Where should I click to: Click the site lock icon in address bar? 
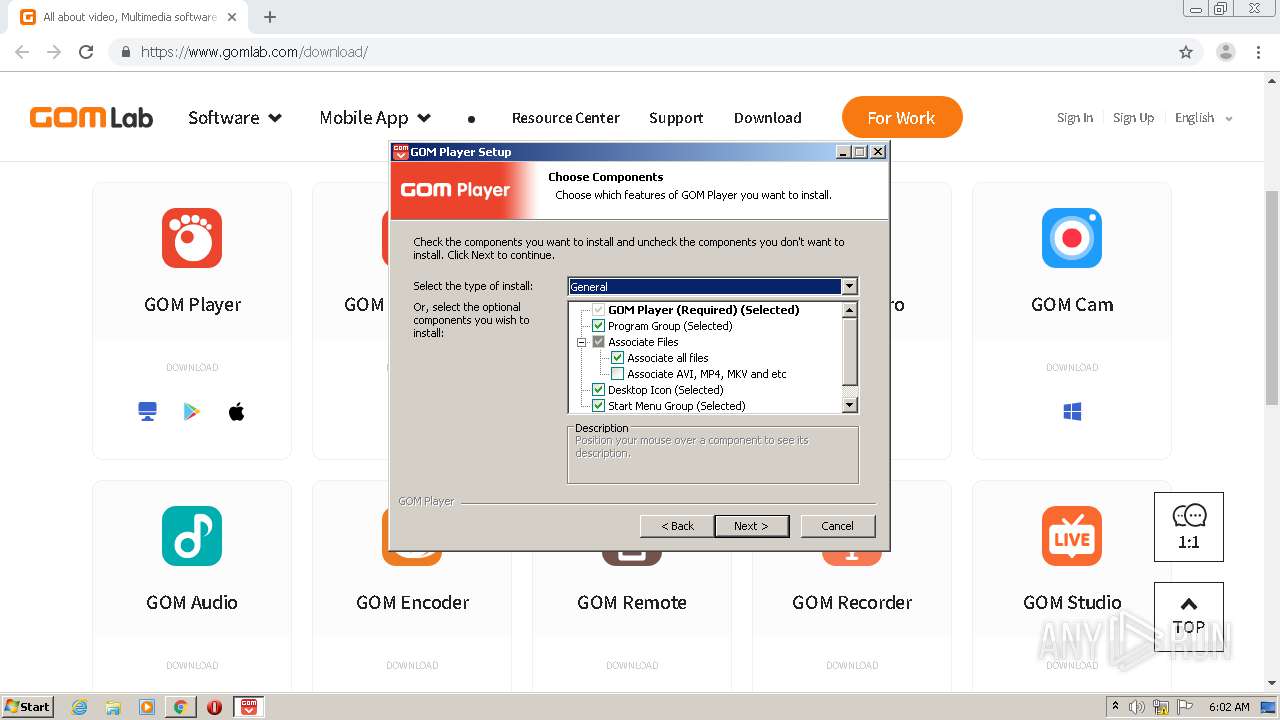126,52
